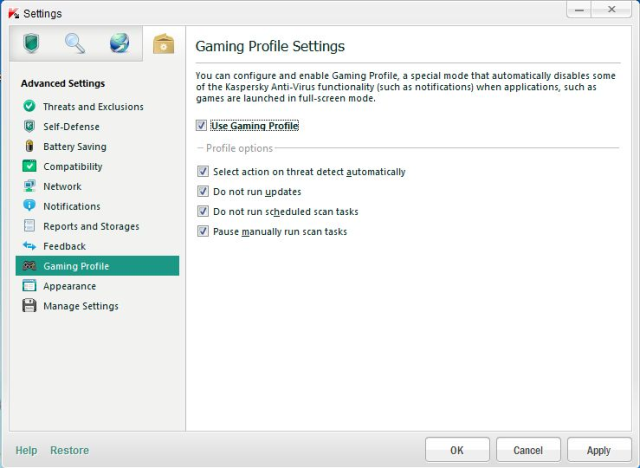Open the Scan magnifier settings tab
Viewport: 640px width, 468px height.
tap(75, 43)
